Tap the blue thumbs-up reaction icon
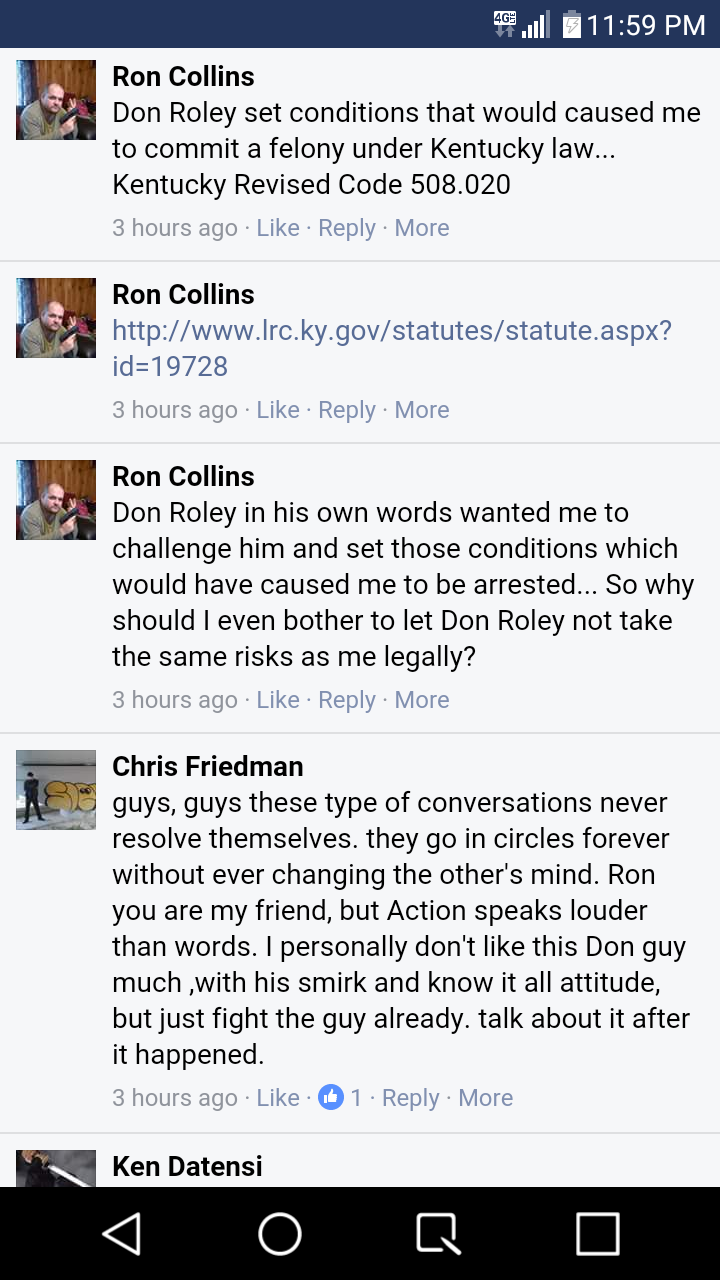The height and width of the screenshot is (1280, 720). [x=331, y=1097]
